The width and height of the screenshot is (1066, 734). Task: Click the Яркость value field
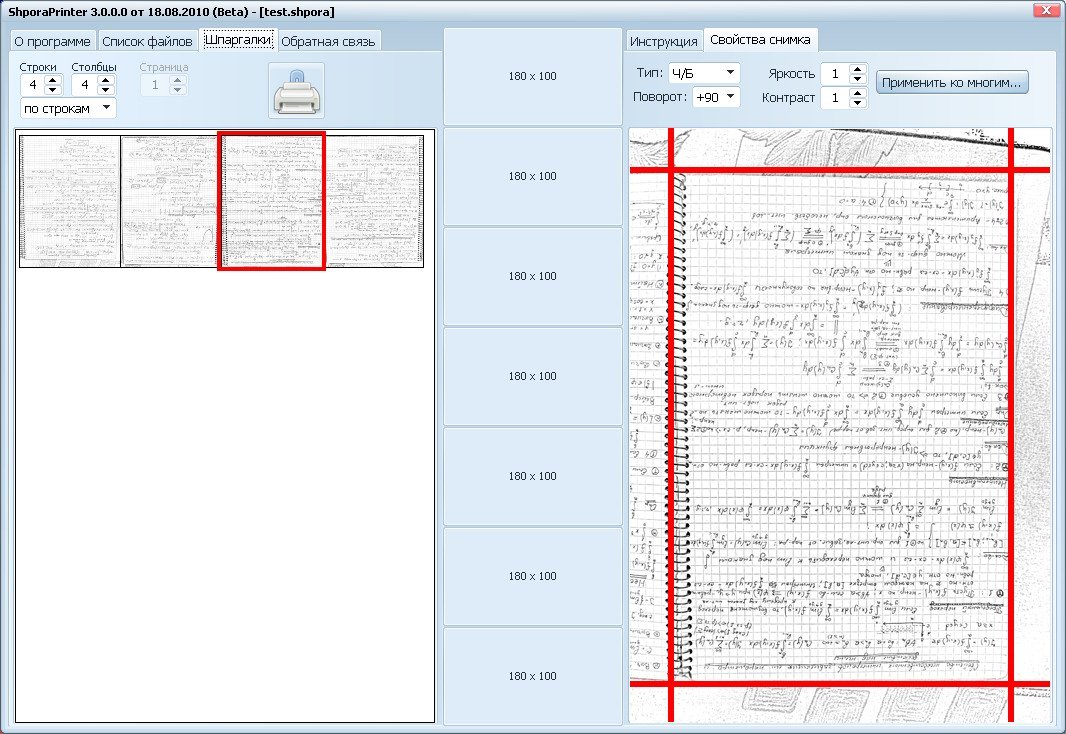[x=836, y=73]
